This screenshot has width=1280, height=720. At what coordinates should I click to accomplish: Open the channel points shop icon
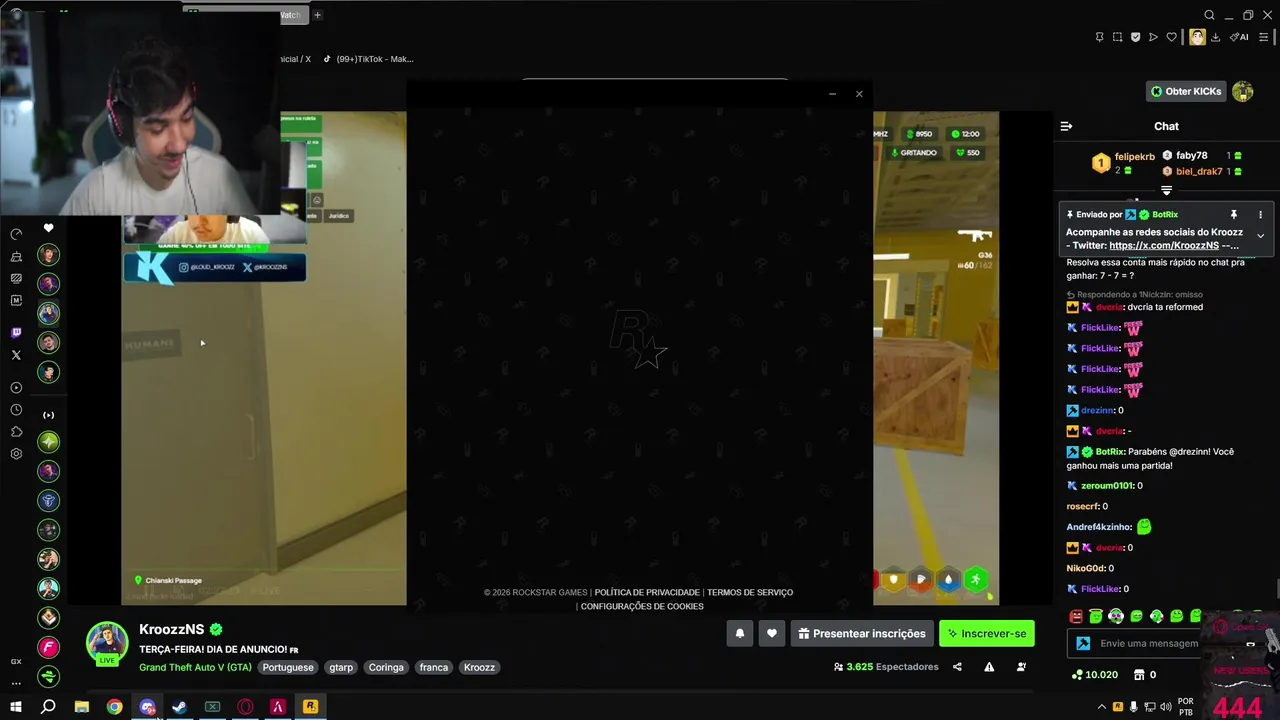(1139, 675)
